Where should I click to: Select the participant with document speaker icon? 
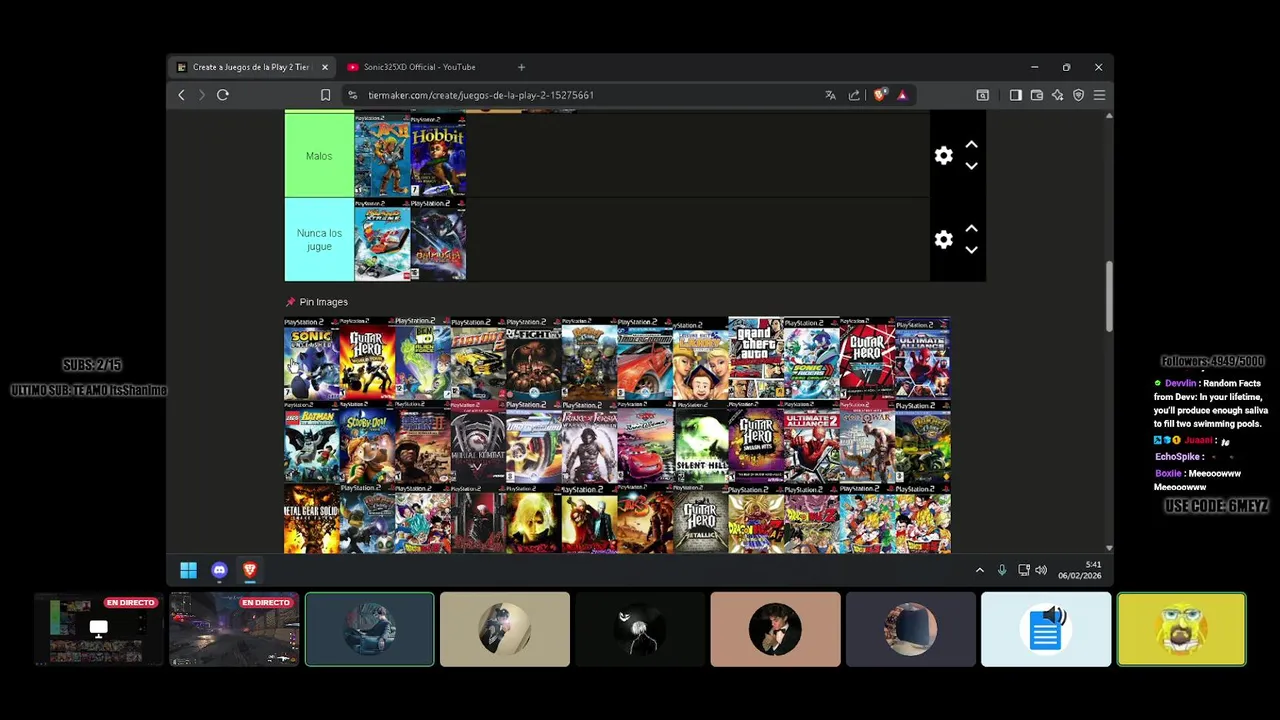coord(1046,629)
